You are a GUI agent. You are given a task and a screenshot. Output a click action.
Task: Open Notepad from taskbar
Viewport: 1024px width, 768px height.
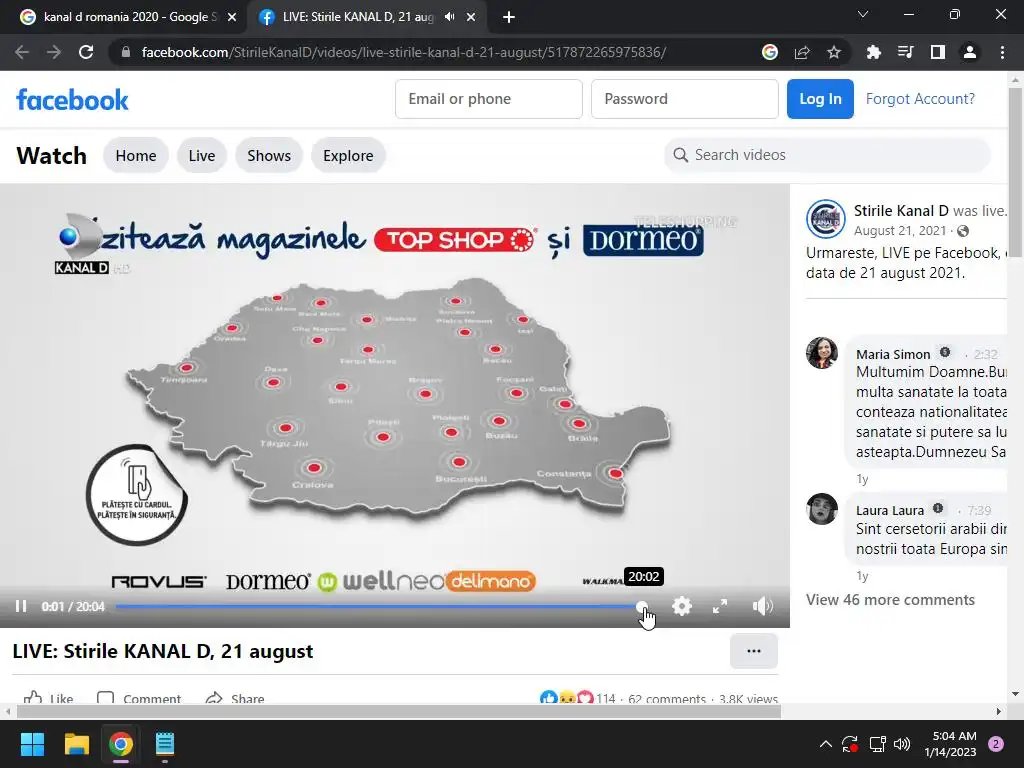(x=165, y=744)
